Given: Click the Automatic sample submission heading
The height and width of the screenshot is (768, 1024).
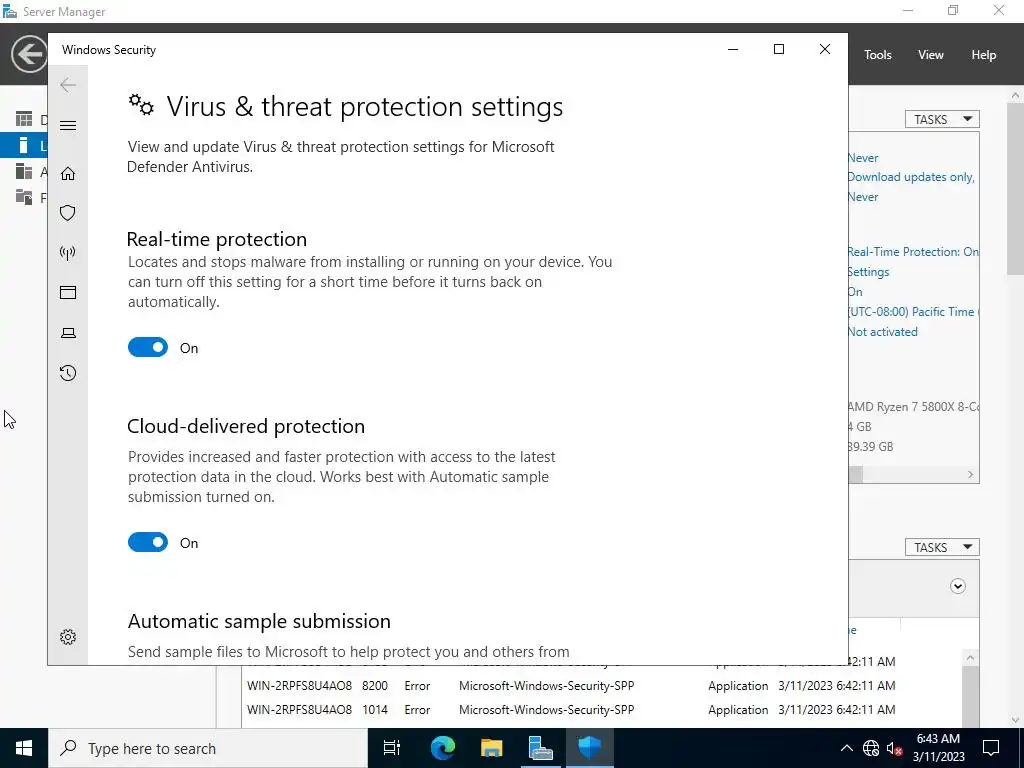Looking at the screenshot, I should [259, 621].
